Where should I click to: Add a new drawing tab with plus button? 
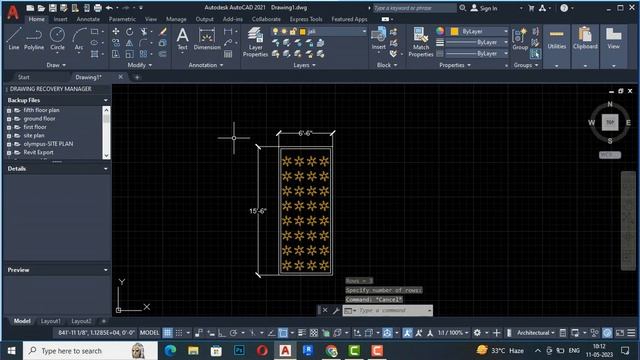point(137,77)
